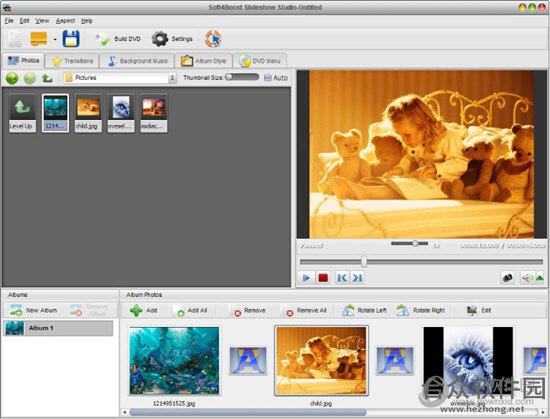Switch to the Background Music tab

click(x=137, y=61)
